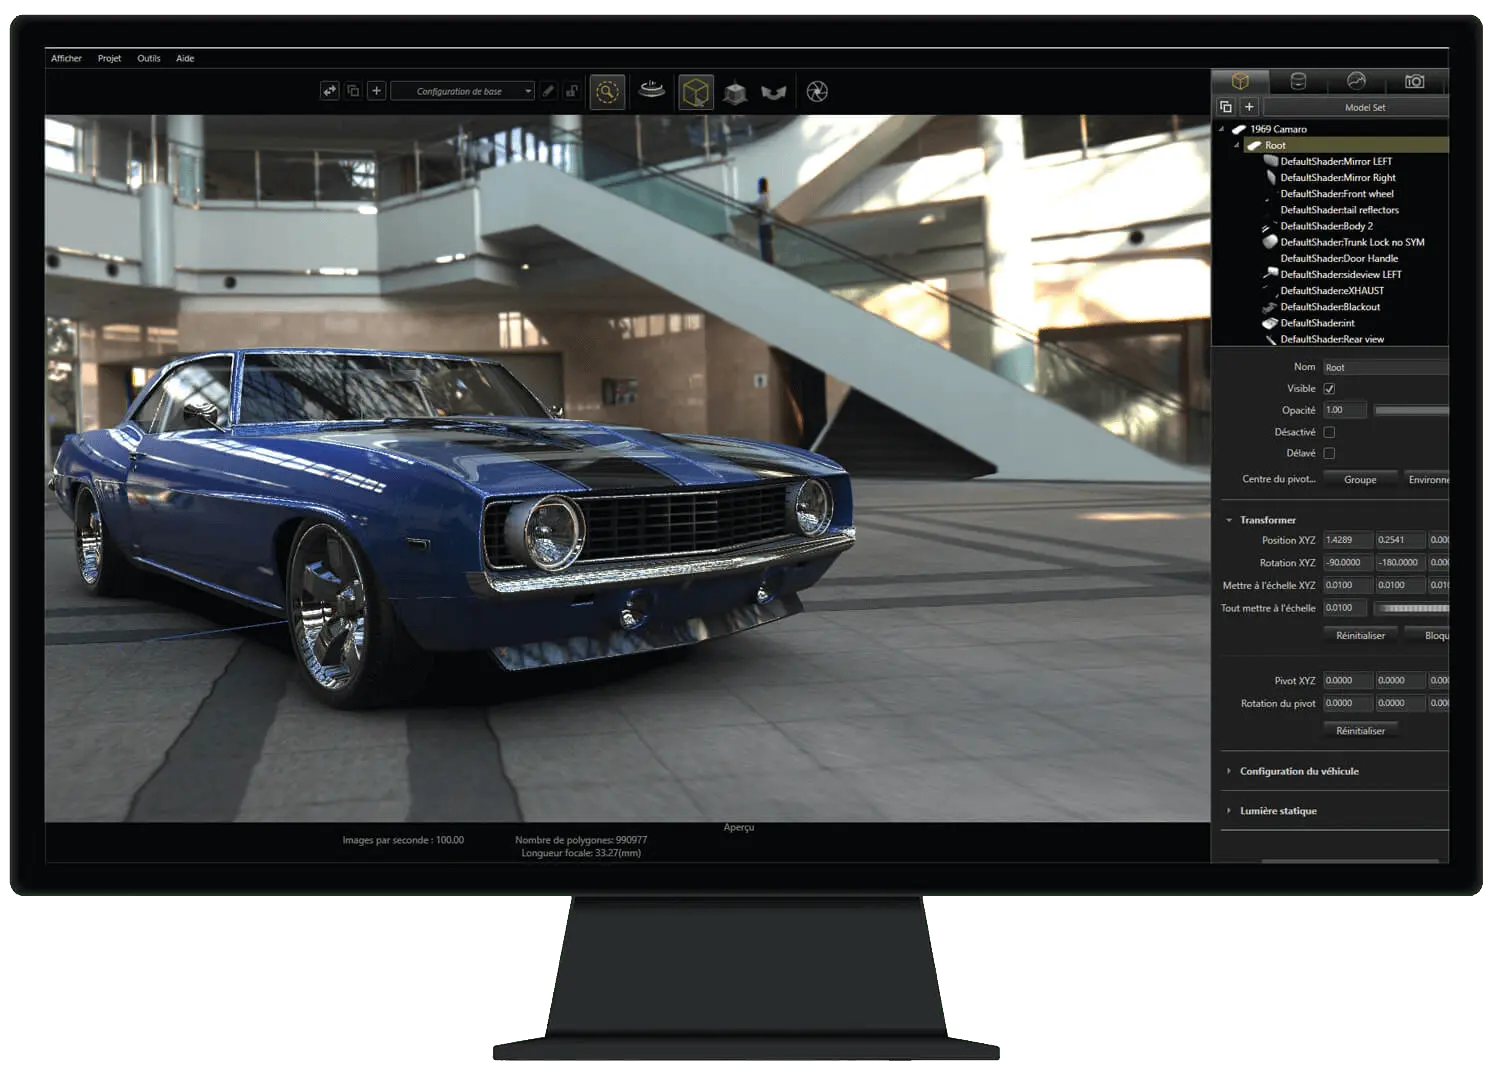The image size is (1500, 1071).
Task: Open the camera tab in right panel
Action: click(x=1414, y=81)
